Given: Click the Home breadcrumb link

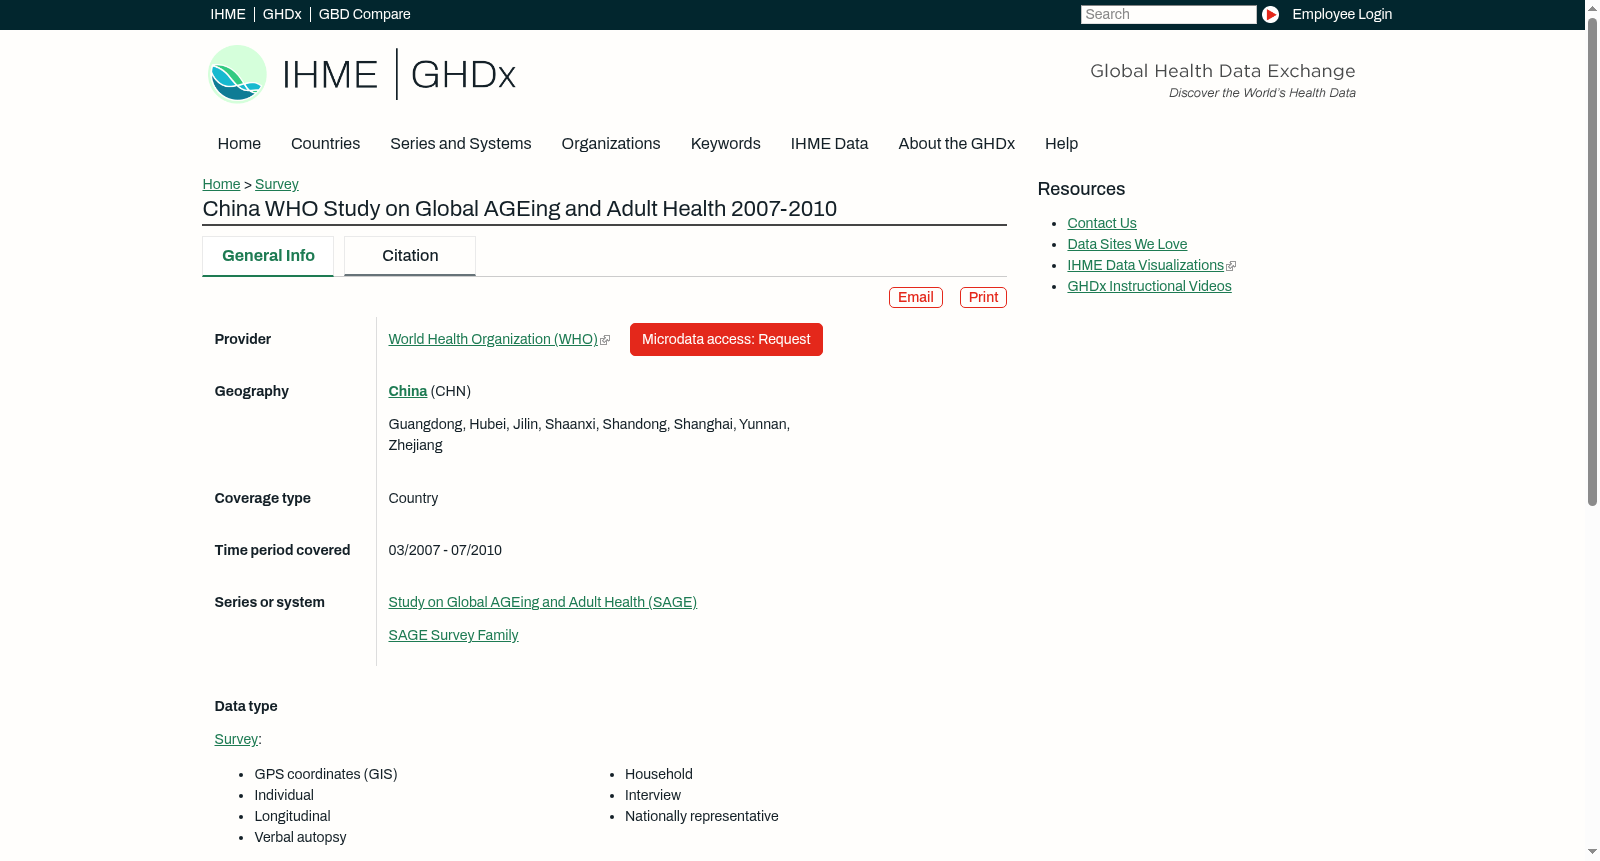Looking at the screenshot, I should [x=221, y=184].
